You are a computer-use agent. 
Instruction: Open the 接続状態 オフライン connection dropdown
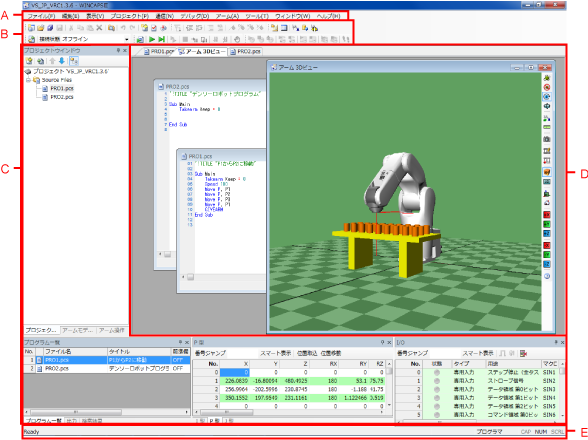pyautogui.click(x=83, y=39)
